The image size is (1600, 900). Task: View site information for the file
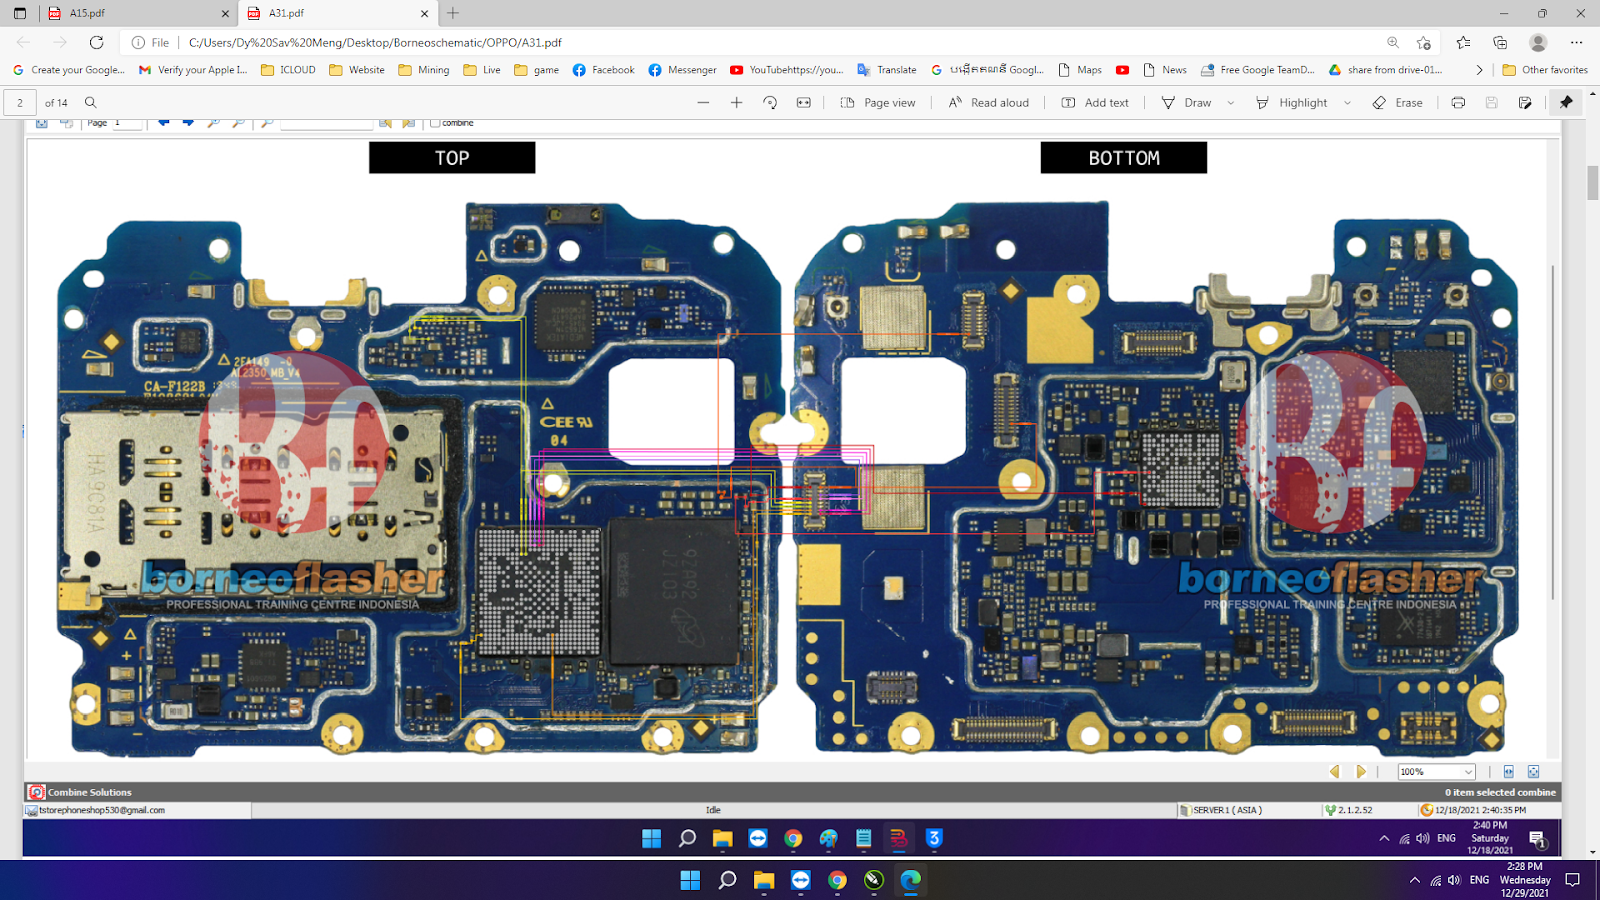(x=151, y=42)
